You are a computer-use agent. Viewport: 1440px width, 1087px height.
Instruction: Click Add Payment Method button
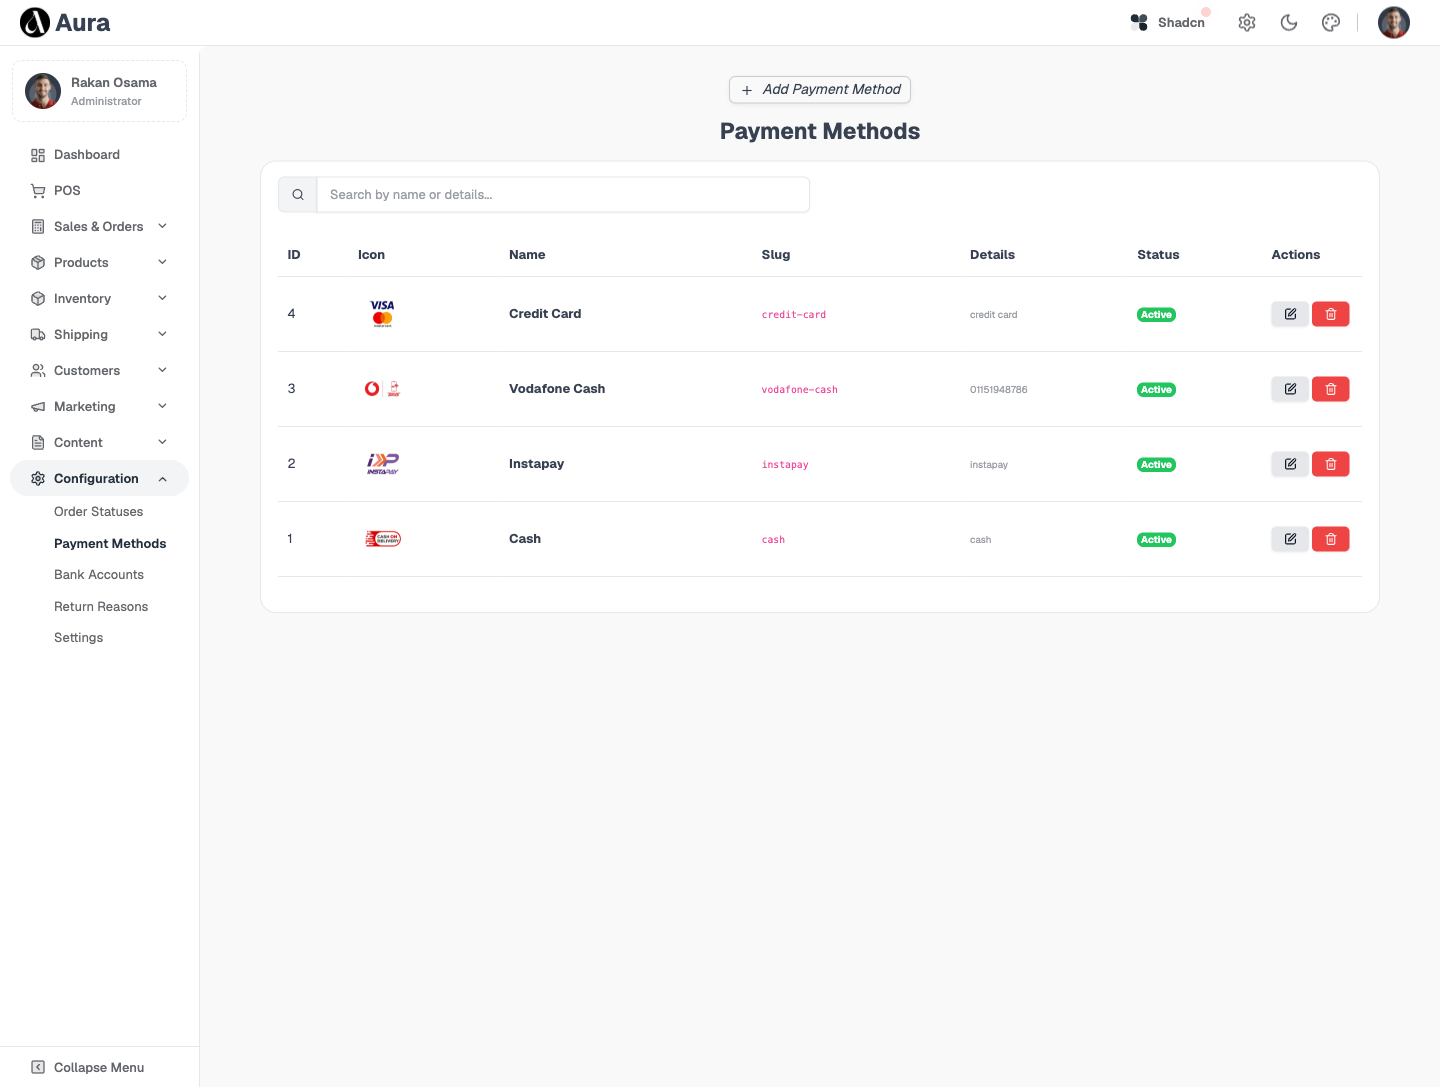click(x=820, y=89)
